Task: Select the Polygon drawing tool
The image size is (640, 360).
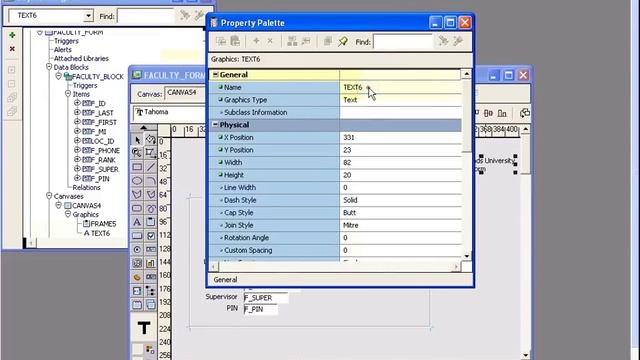Action: 137,194
